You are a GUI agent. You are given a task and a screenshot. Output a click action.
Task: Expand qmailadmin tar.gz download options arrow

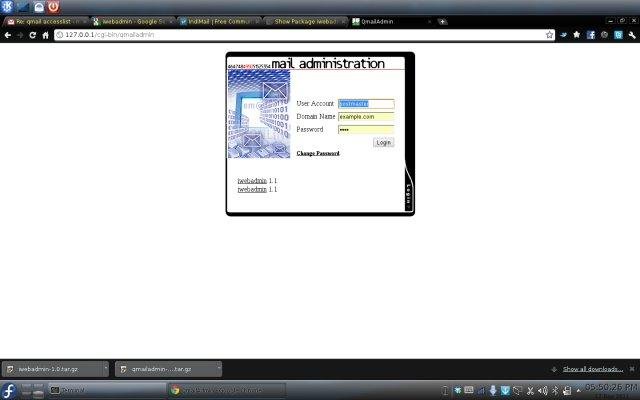[x=219, y=369]
